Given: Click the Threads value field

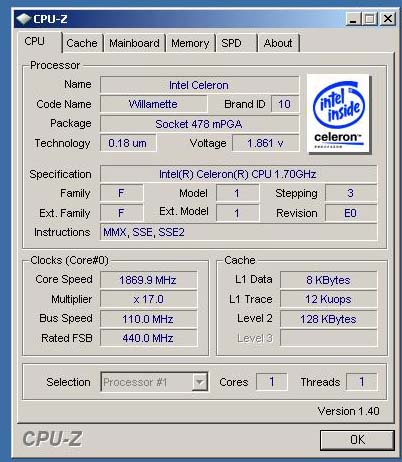Looking at the screenshot, I should 362,382.
